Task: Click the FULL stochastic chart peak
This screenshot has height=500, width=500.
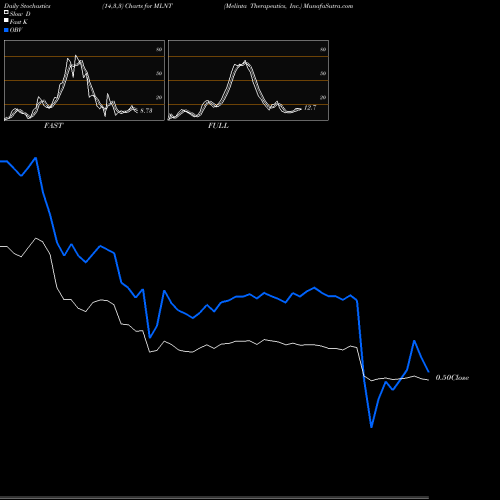Action: pos(245,61)
